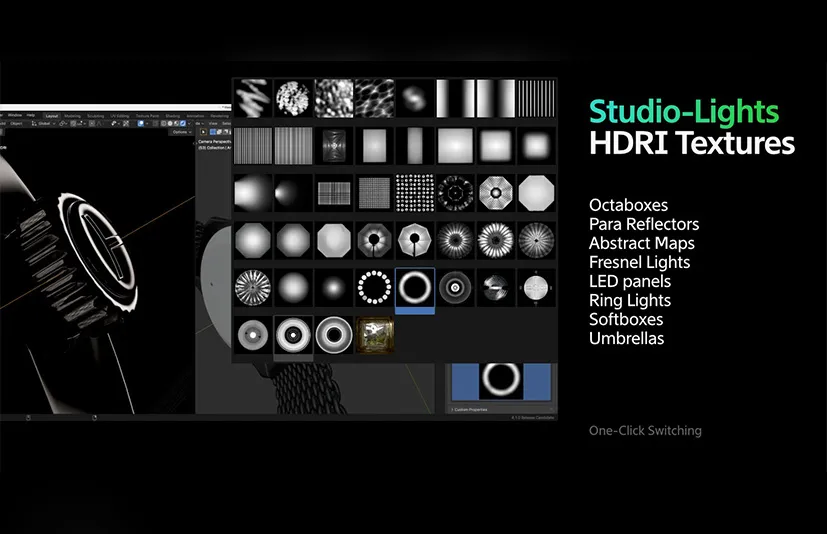Select the large sharp square softbox texture

tap(455, 146)
